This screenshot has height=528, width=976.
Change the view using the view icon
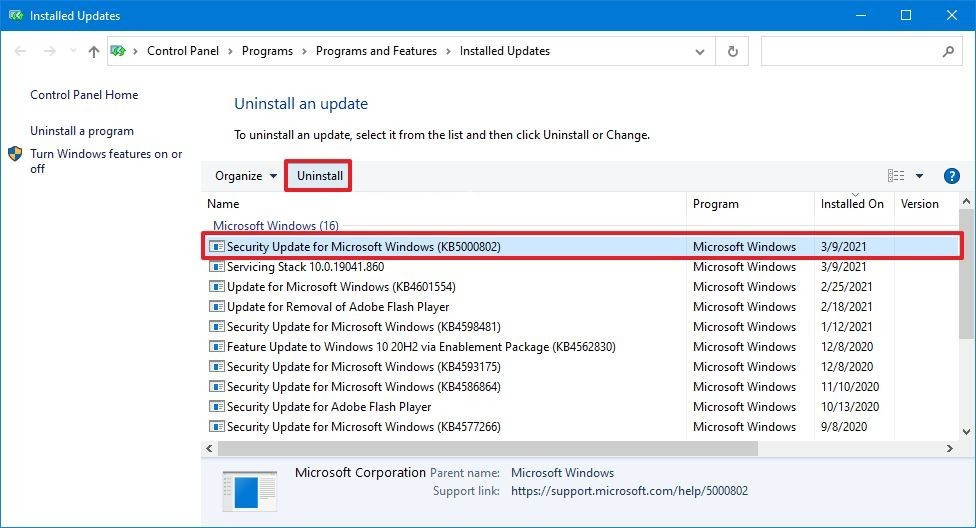[x=896, y=176]
